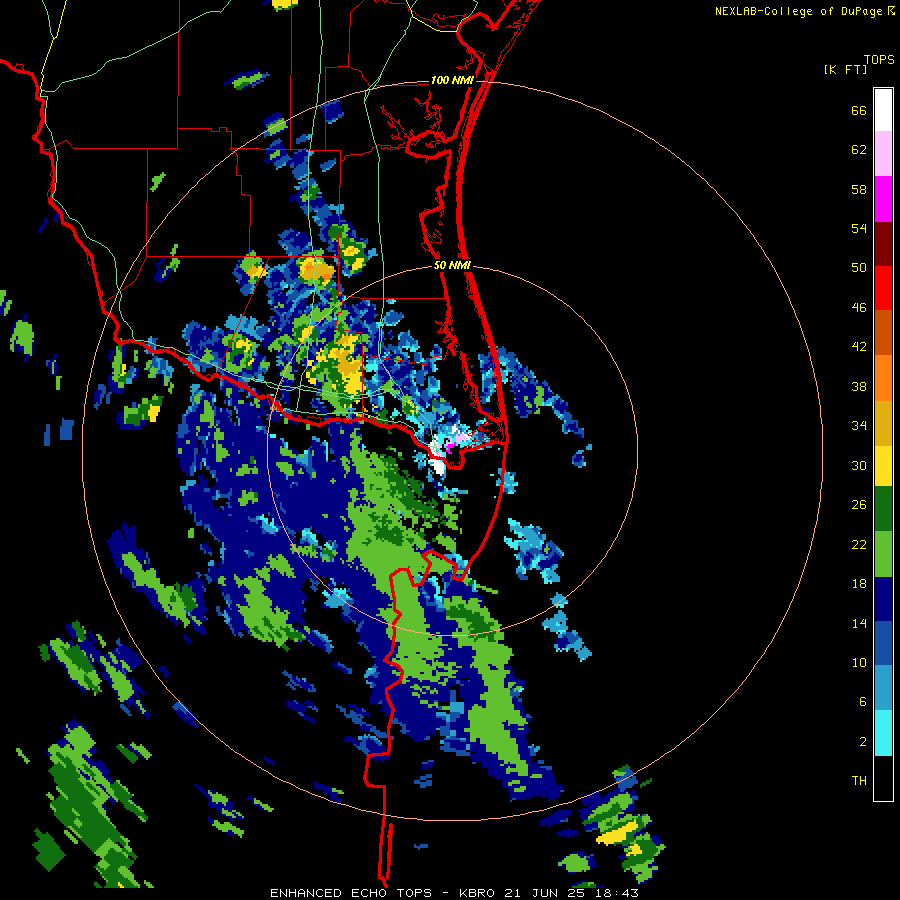Pick the light blue legend swatch beside 6
This screenshot has width=900, height=900.
[883, 688]
